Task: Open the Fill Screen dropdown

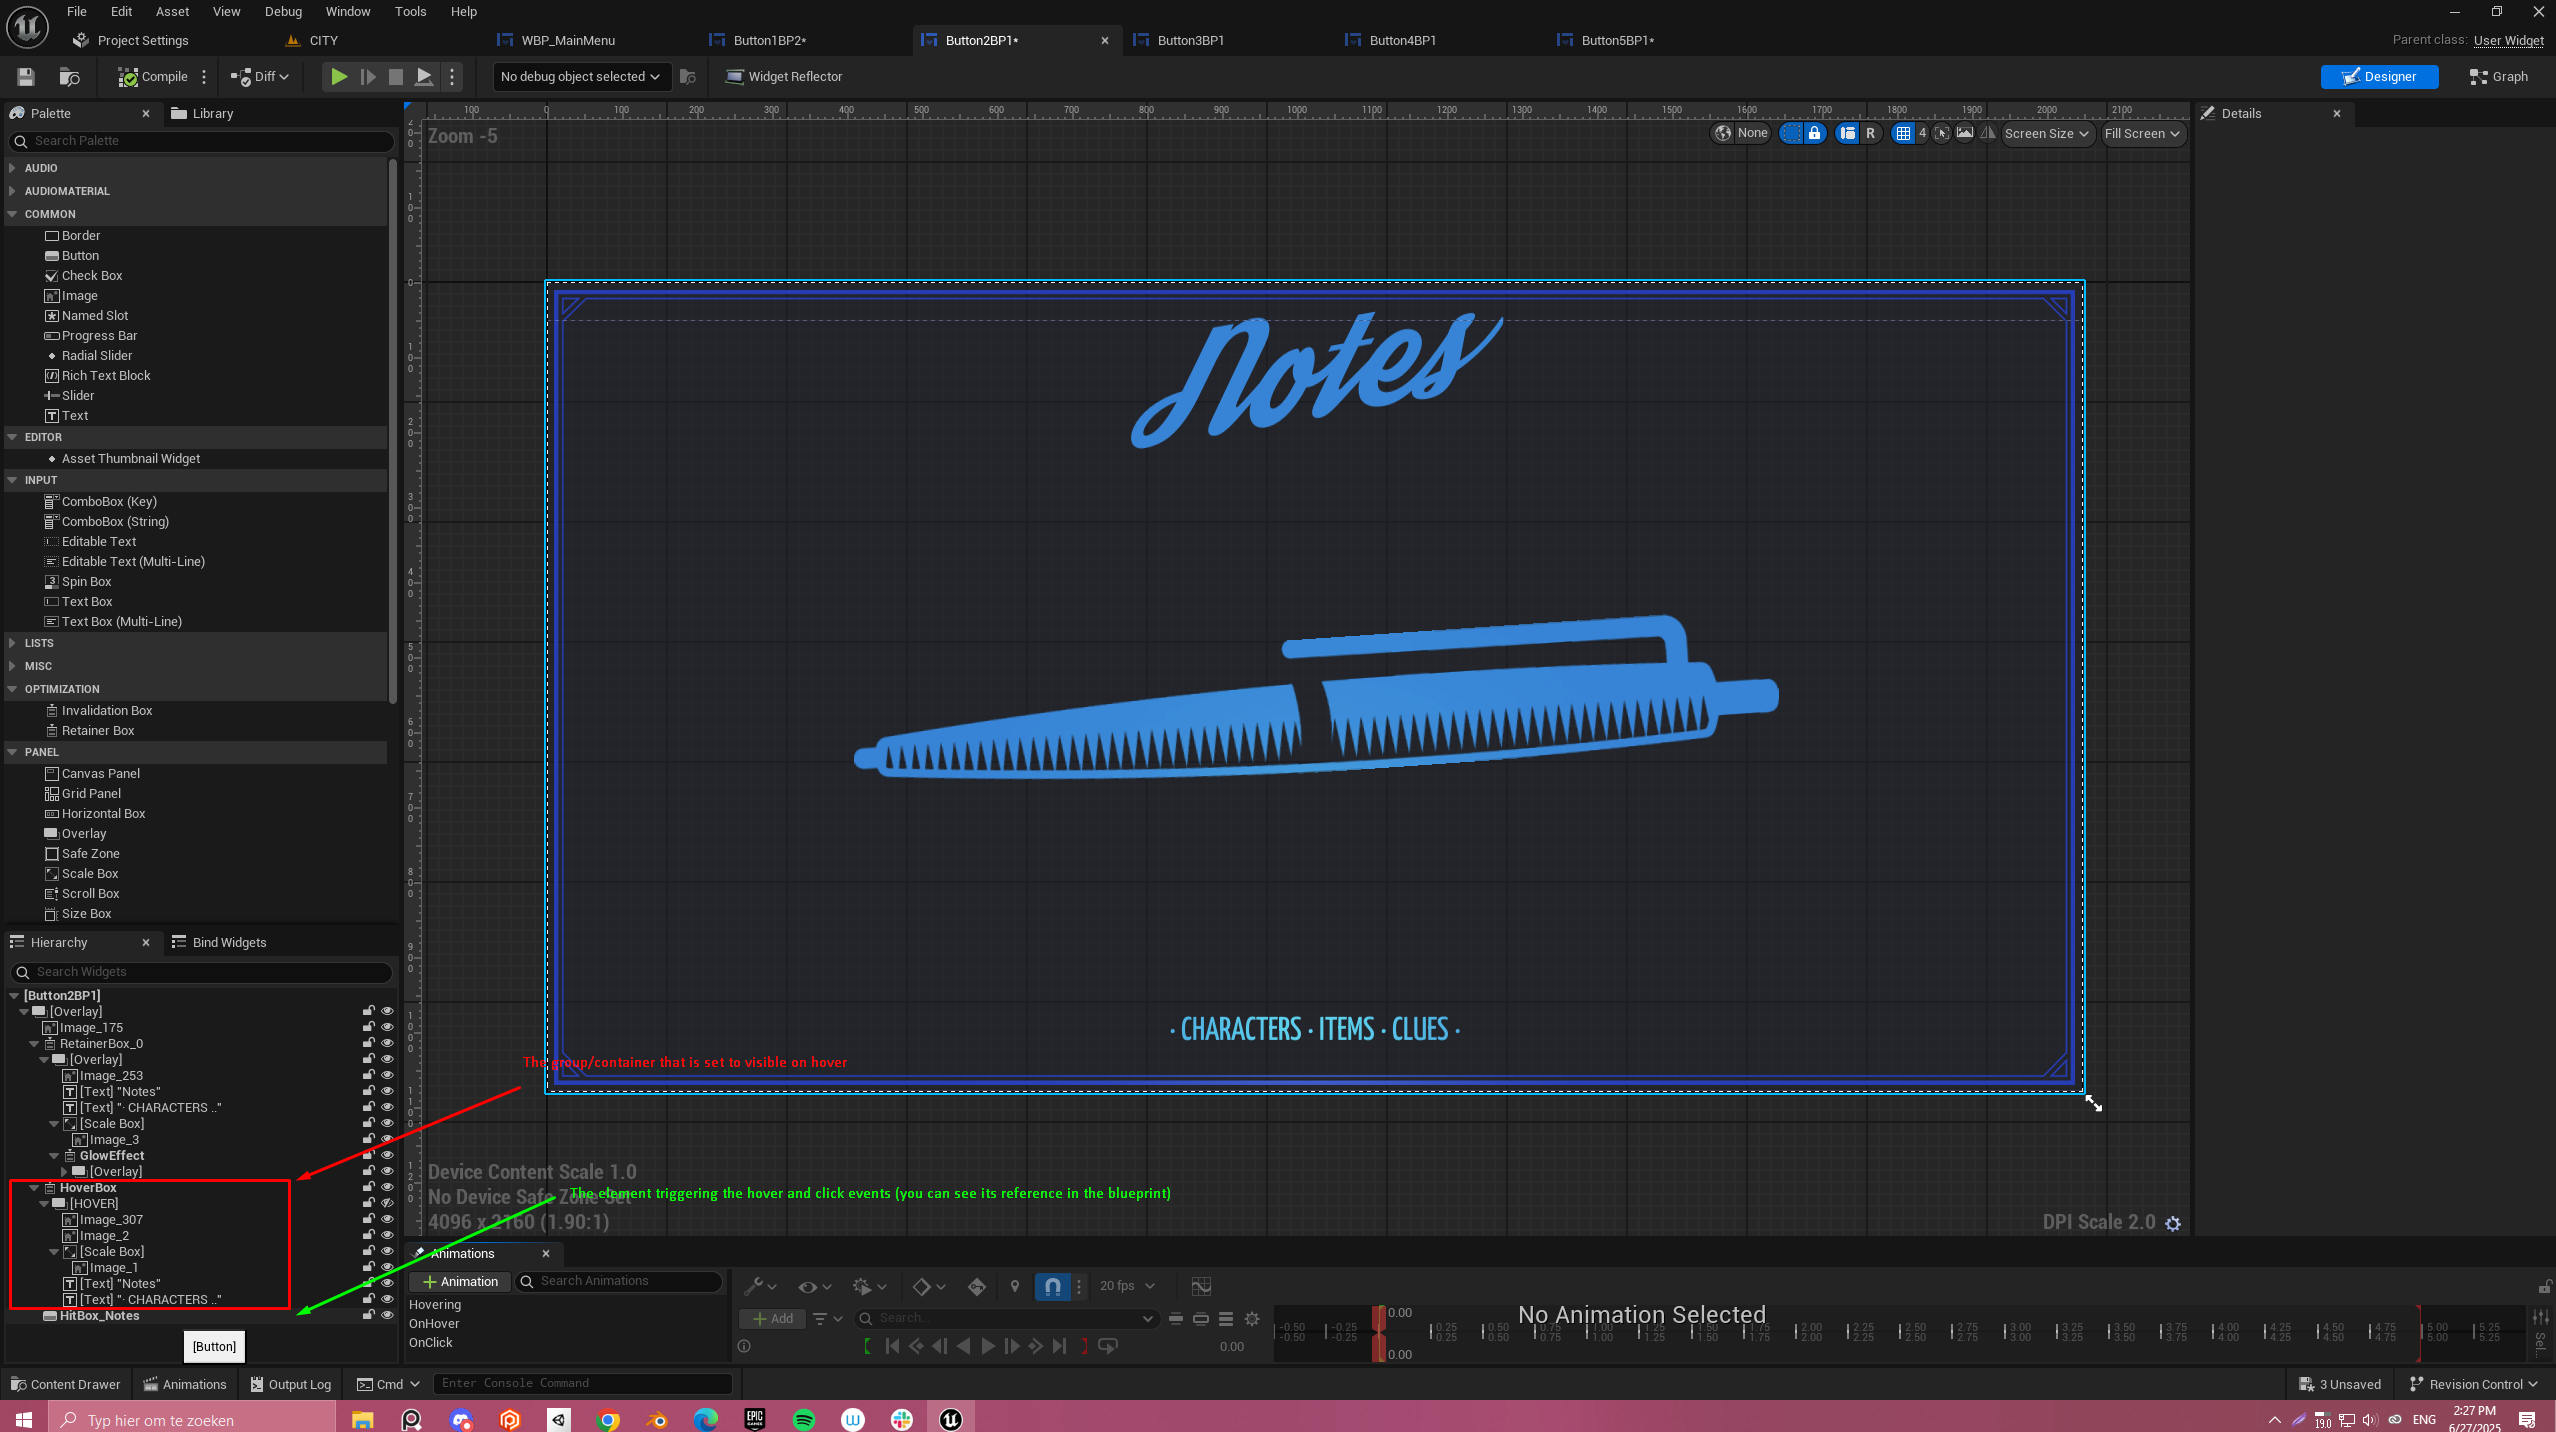Action: [x=2142, y=133]
